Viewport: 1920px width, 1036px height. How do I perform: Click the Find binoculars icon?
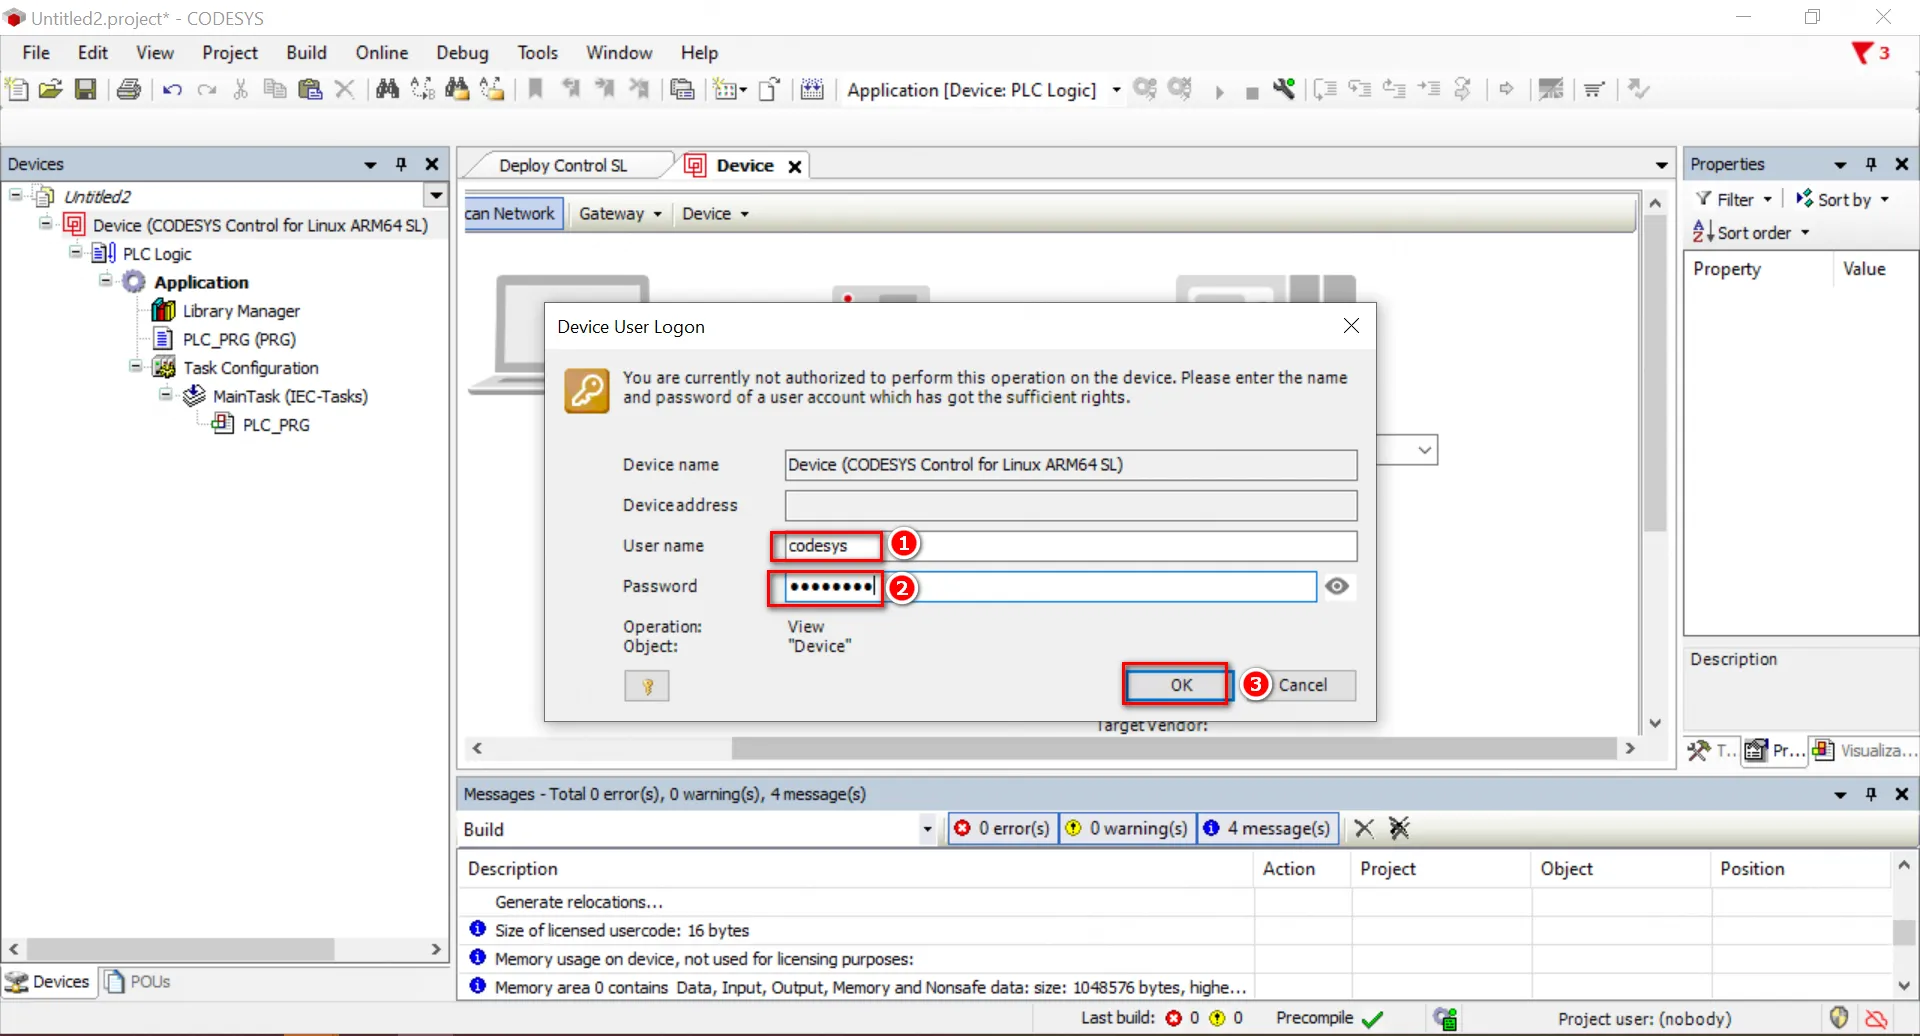(387, 89)
